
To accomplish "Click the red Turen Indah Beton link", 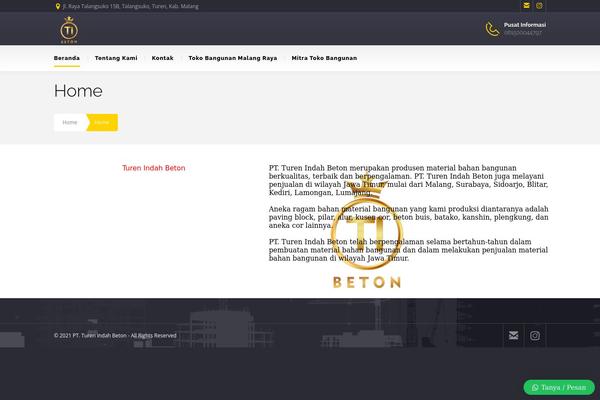I will point(153,168).
